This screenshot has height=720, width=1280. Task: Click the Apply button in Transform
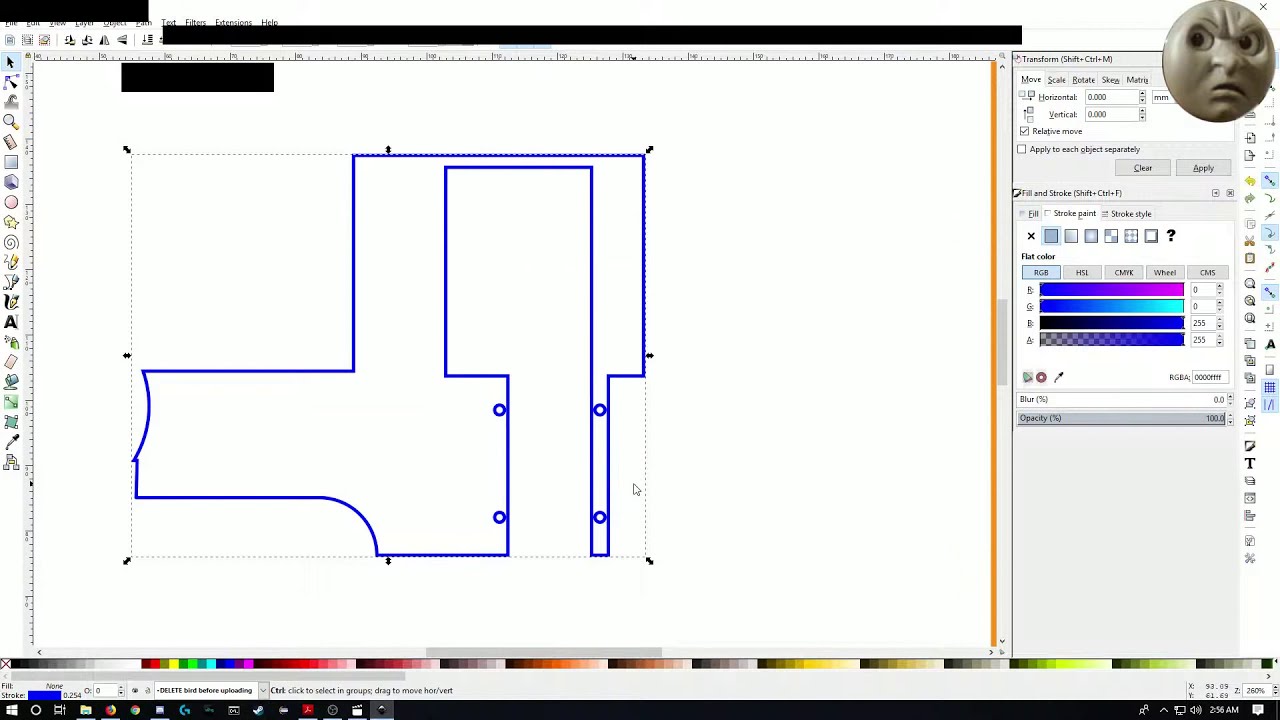1203,168
